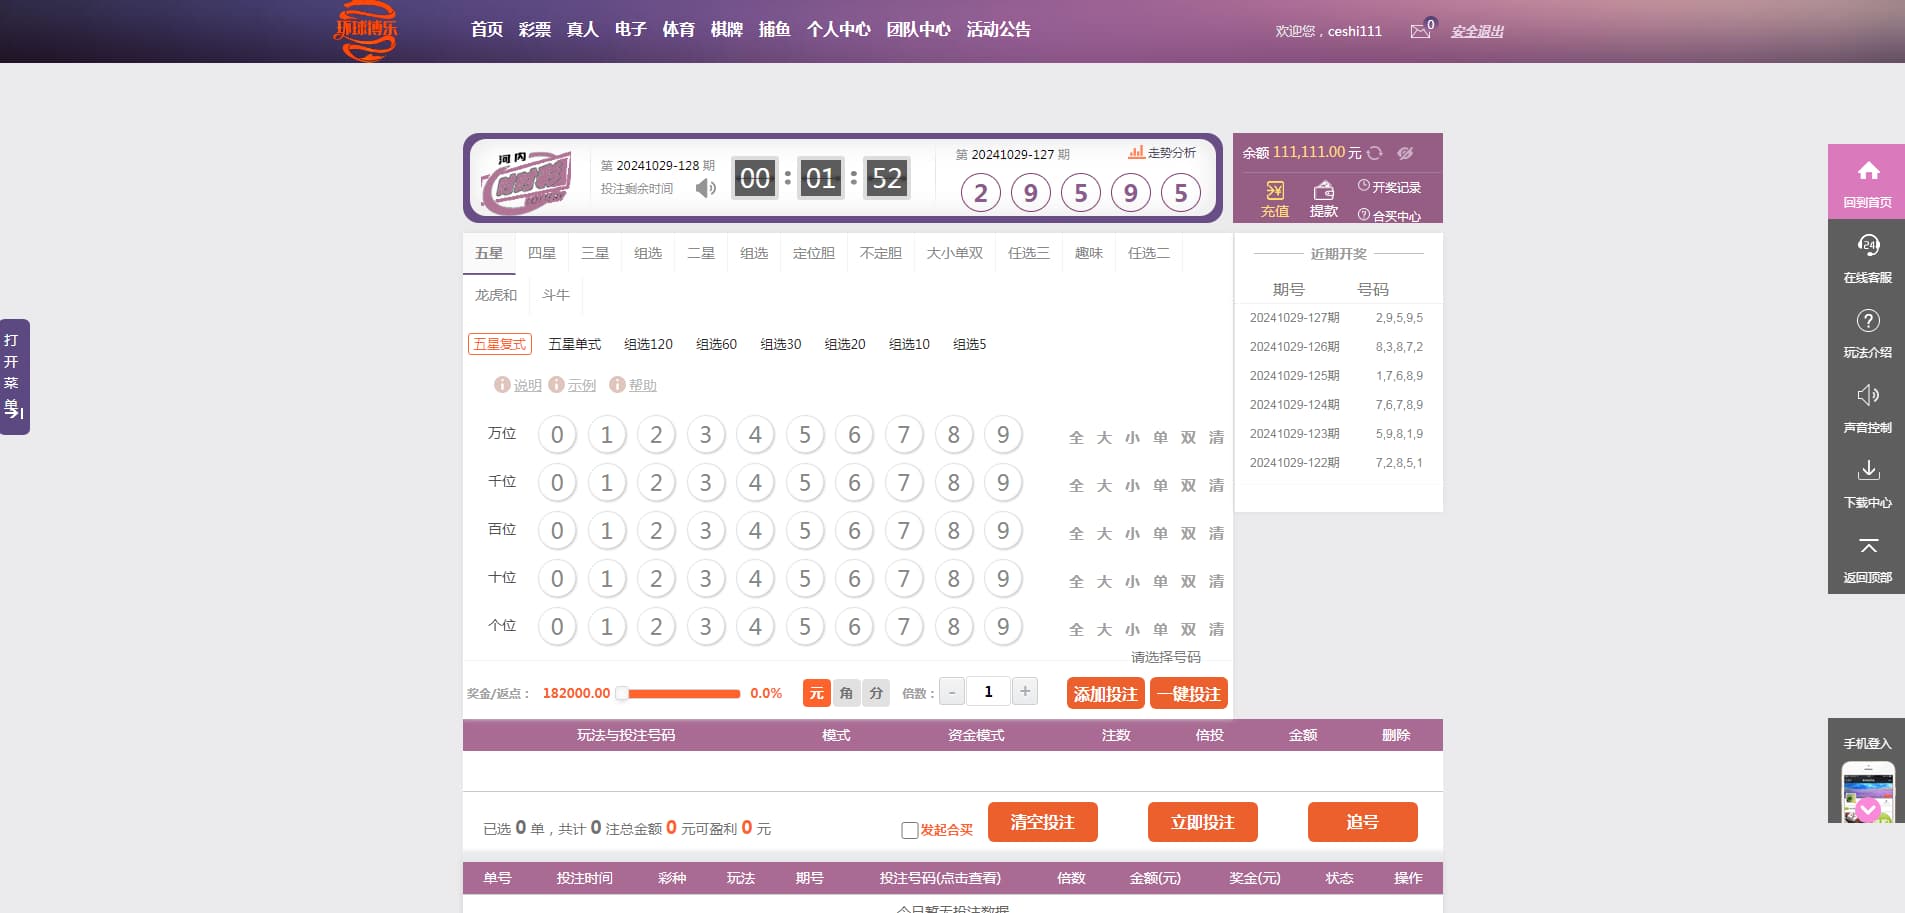Hide balance with the eye icon

(1405, 153)
